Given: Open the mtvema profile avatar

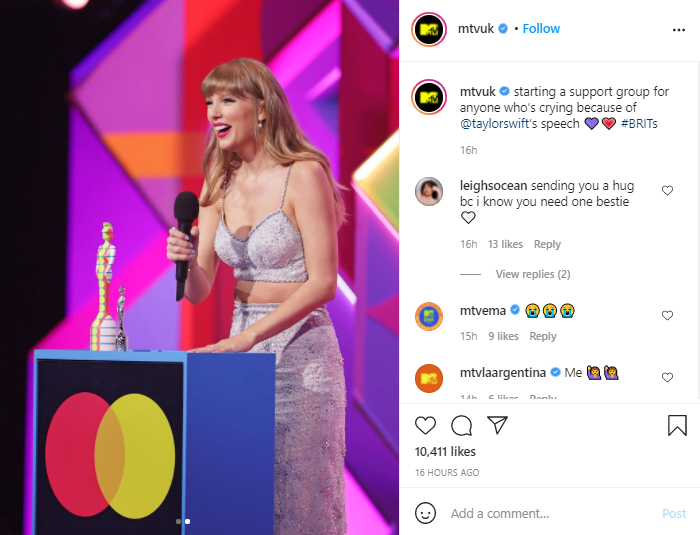Looking at the screenshot, I should pyautogui.click(x=429, y=317).
